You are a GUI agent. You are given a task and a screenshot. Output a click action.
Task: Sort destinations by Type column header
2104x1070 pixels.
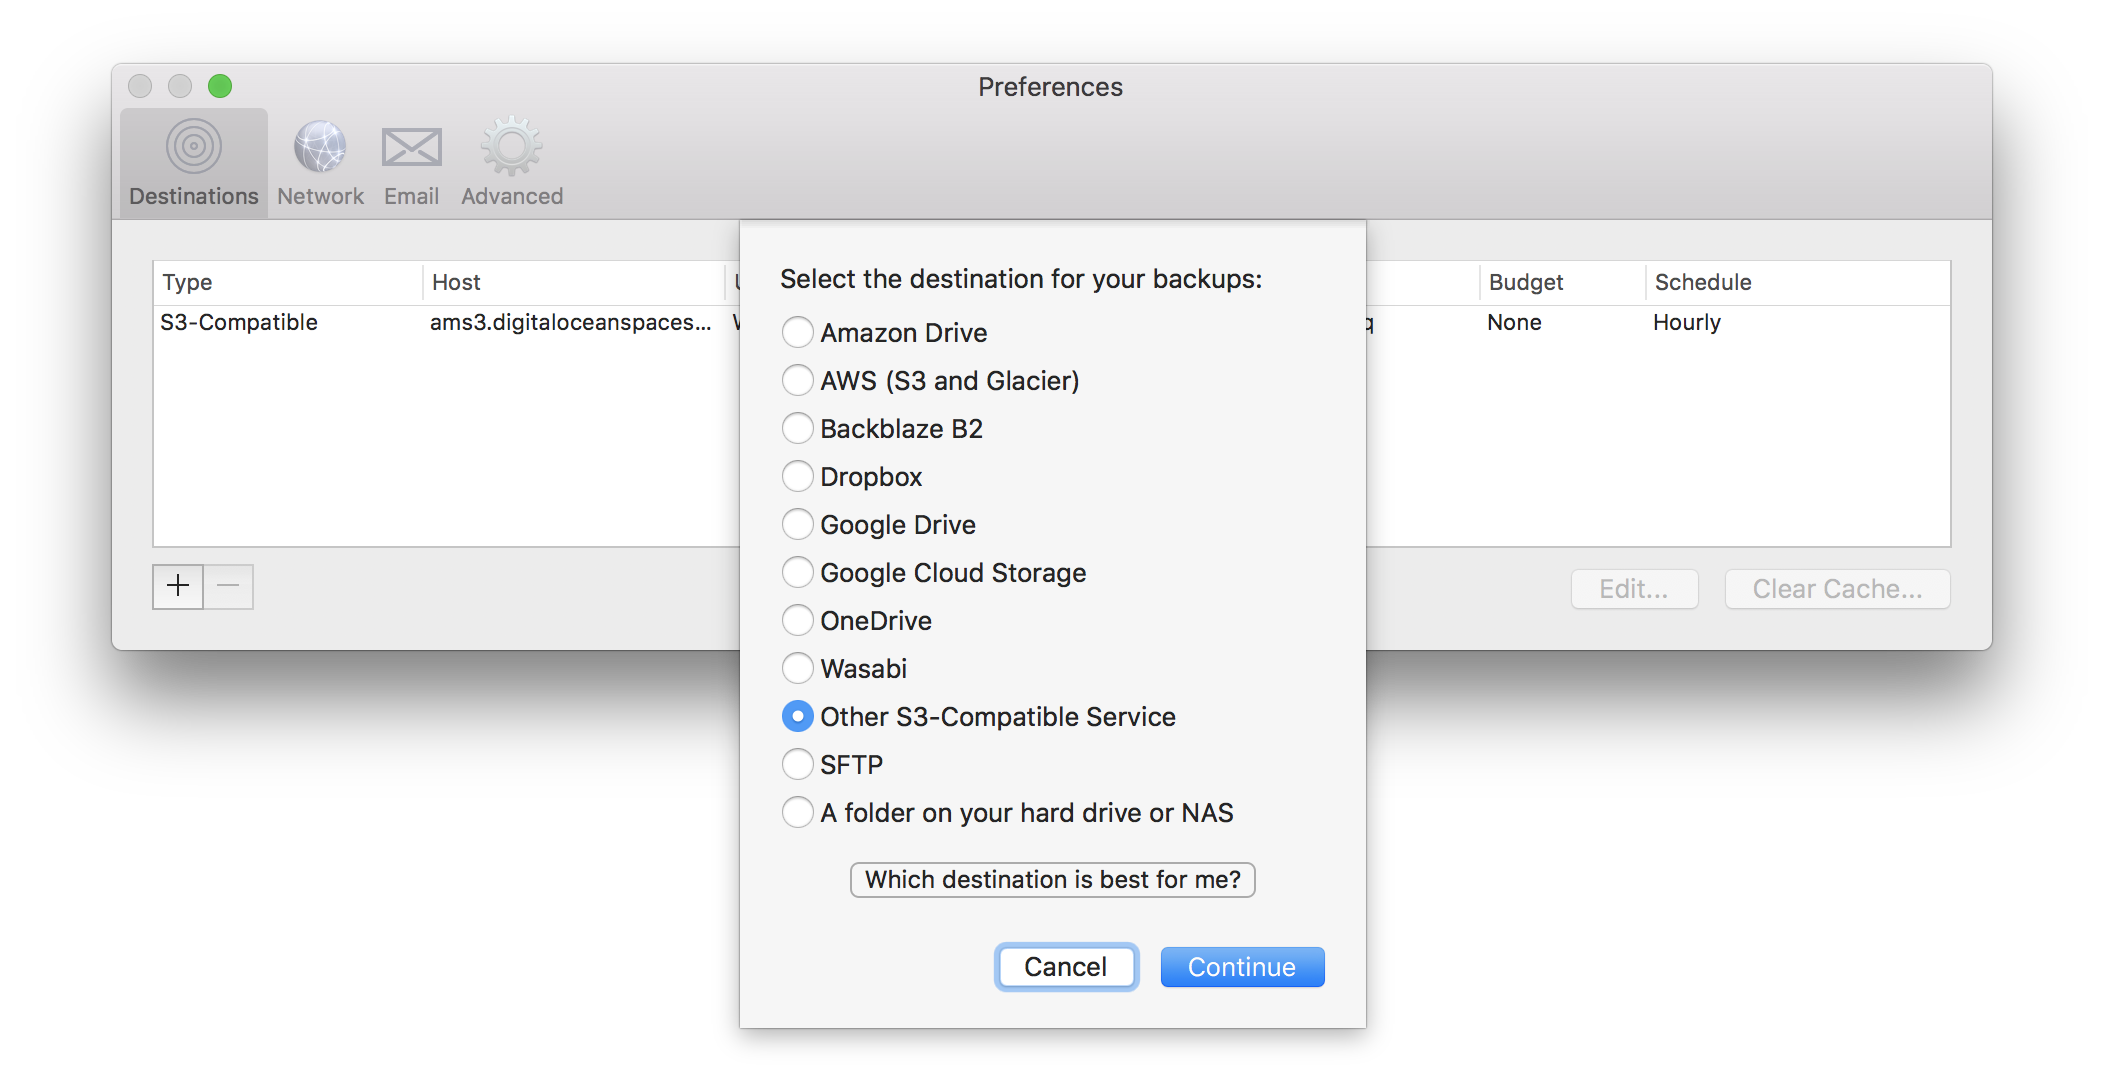tap(288, 282)
